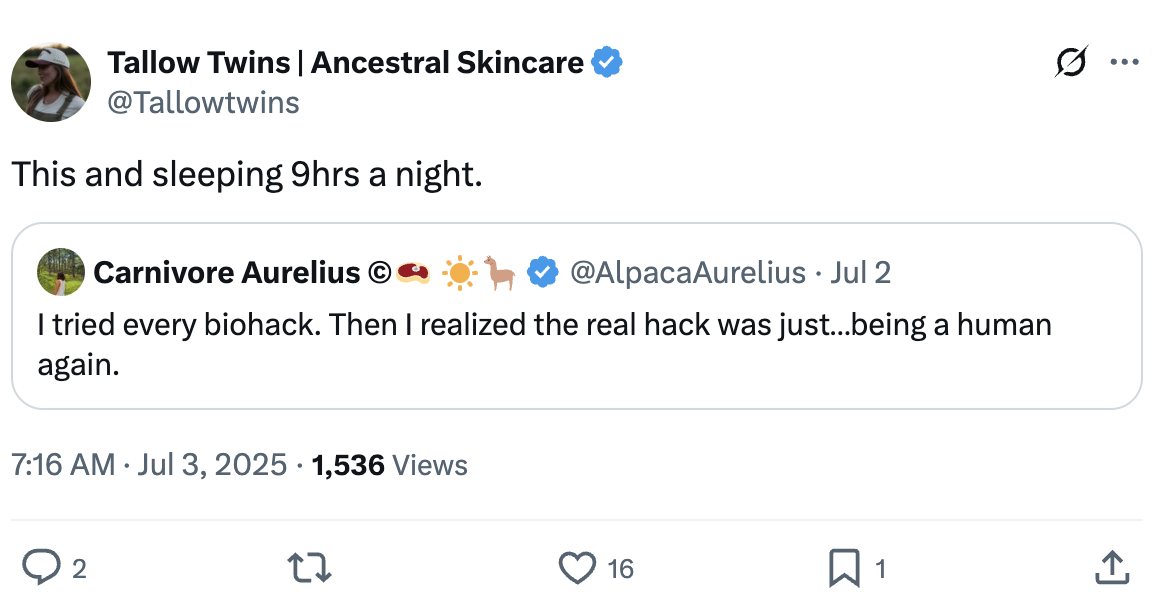Click the reply speech bubble icon
The width and height of the screenshot is (1152, 605).
click(41, 568)
